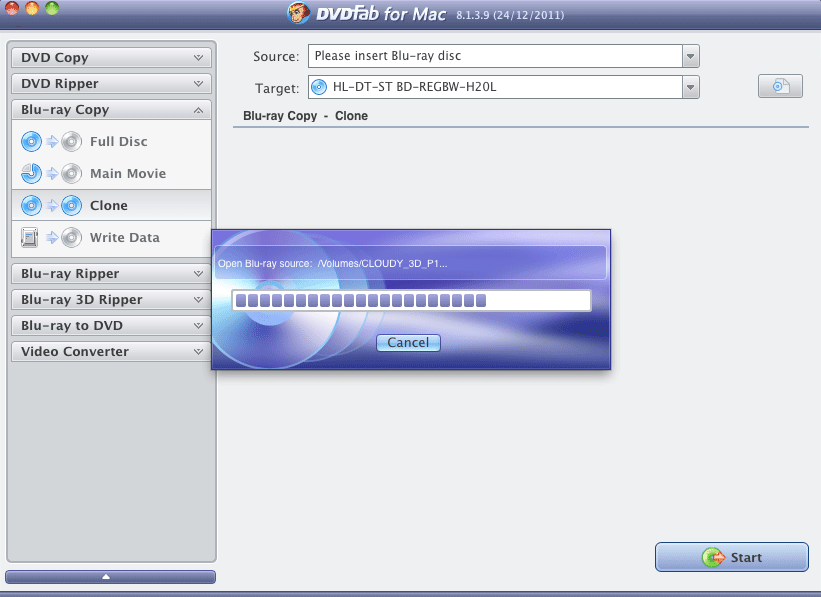Click the Start button
Image resolution: width=821 pixels, height=597 pixels.
[731, 557]
